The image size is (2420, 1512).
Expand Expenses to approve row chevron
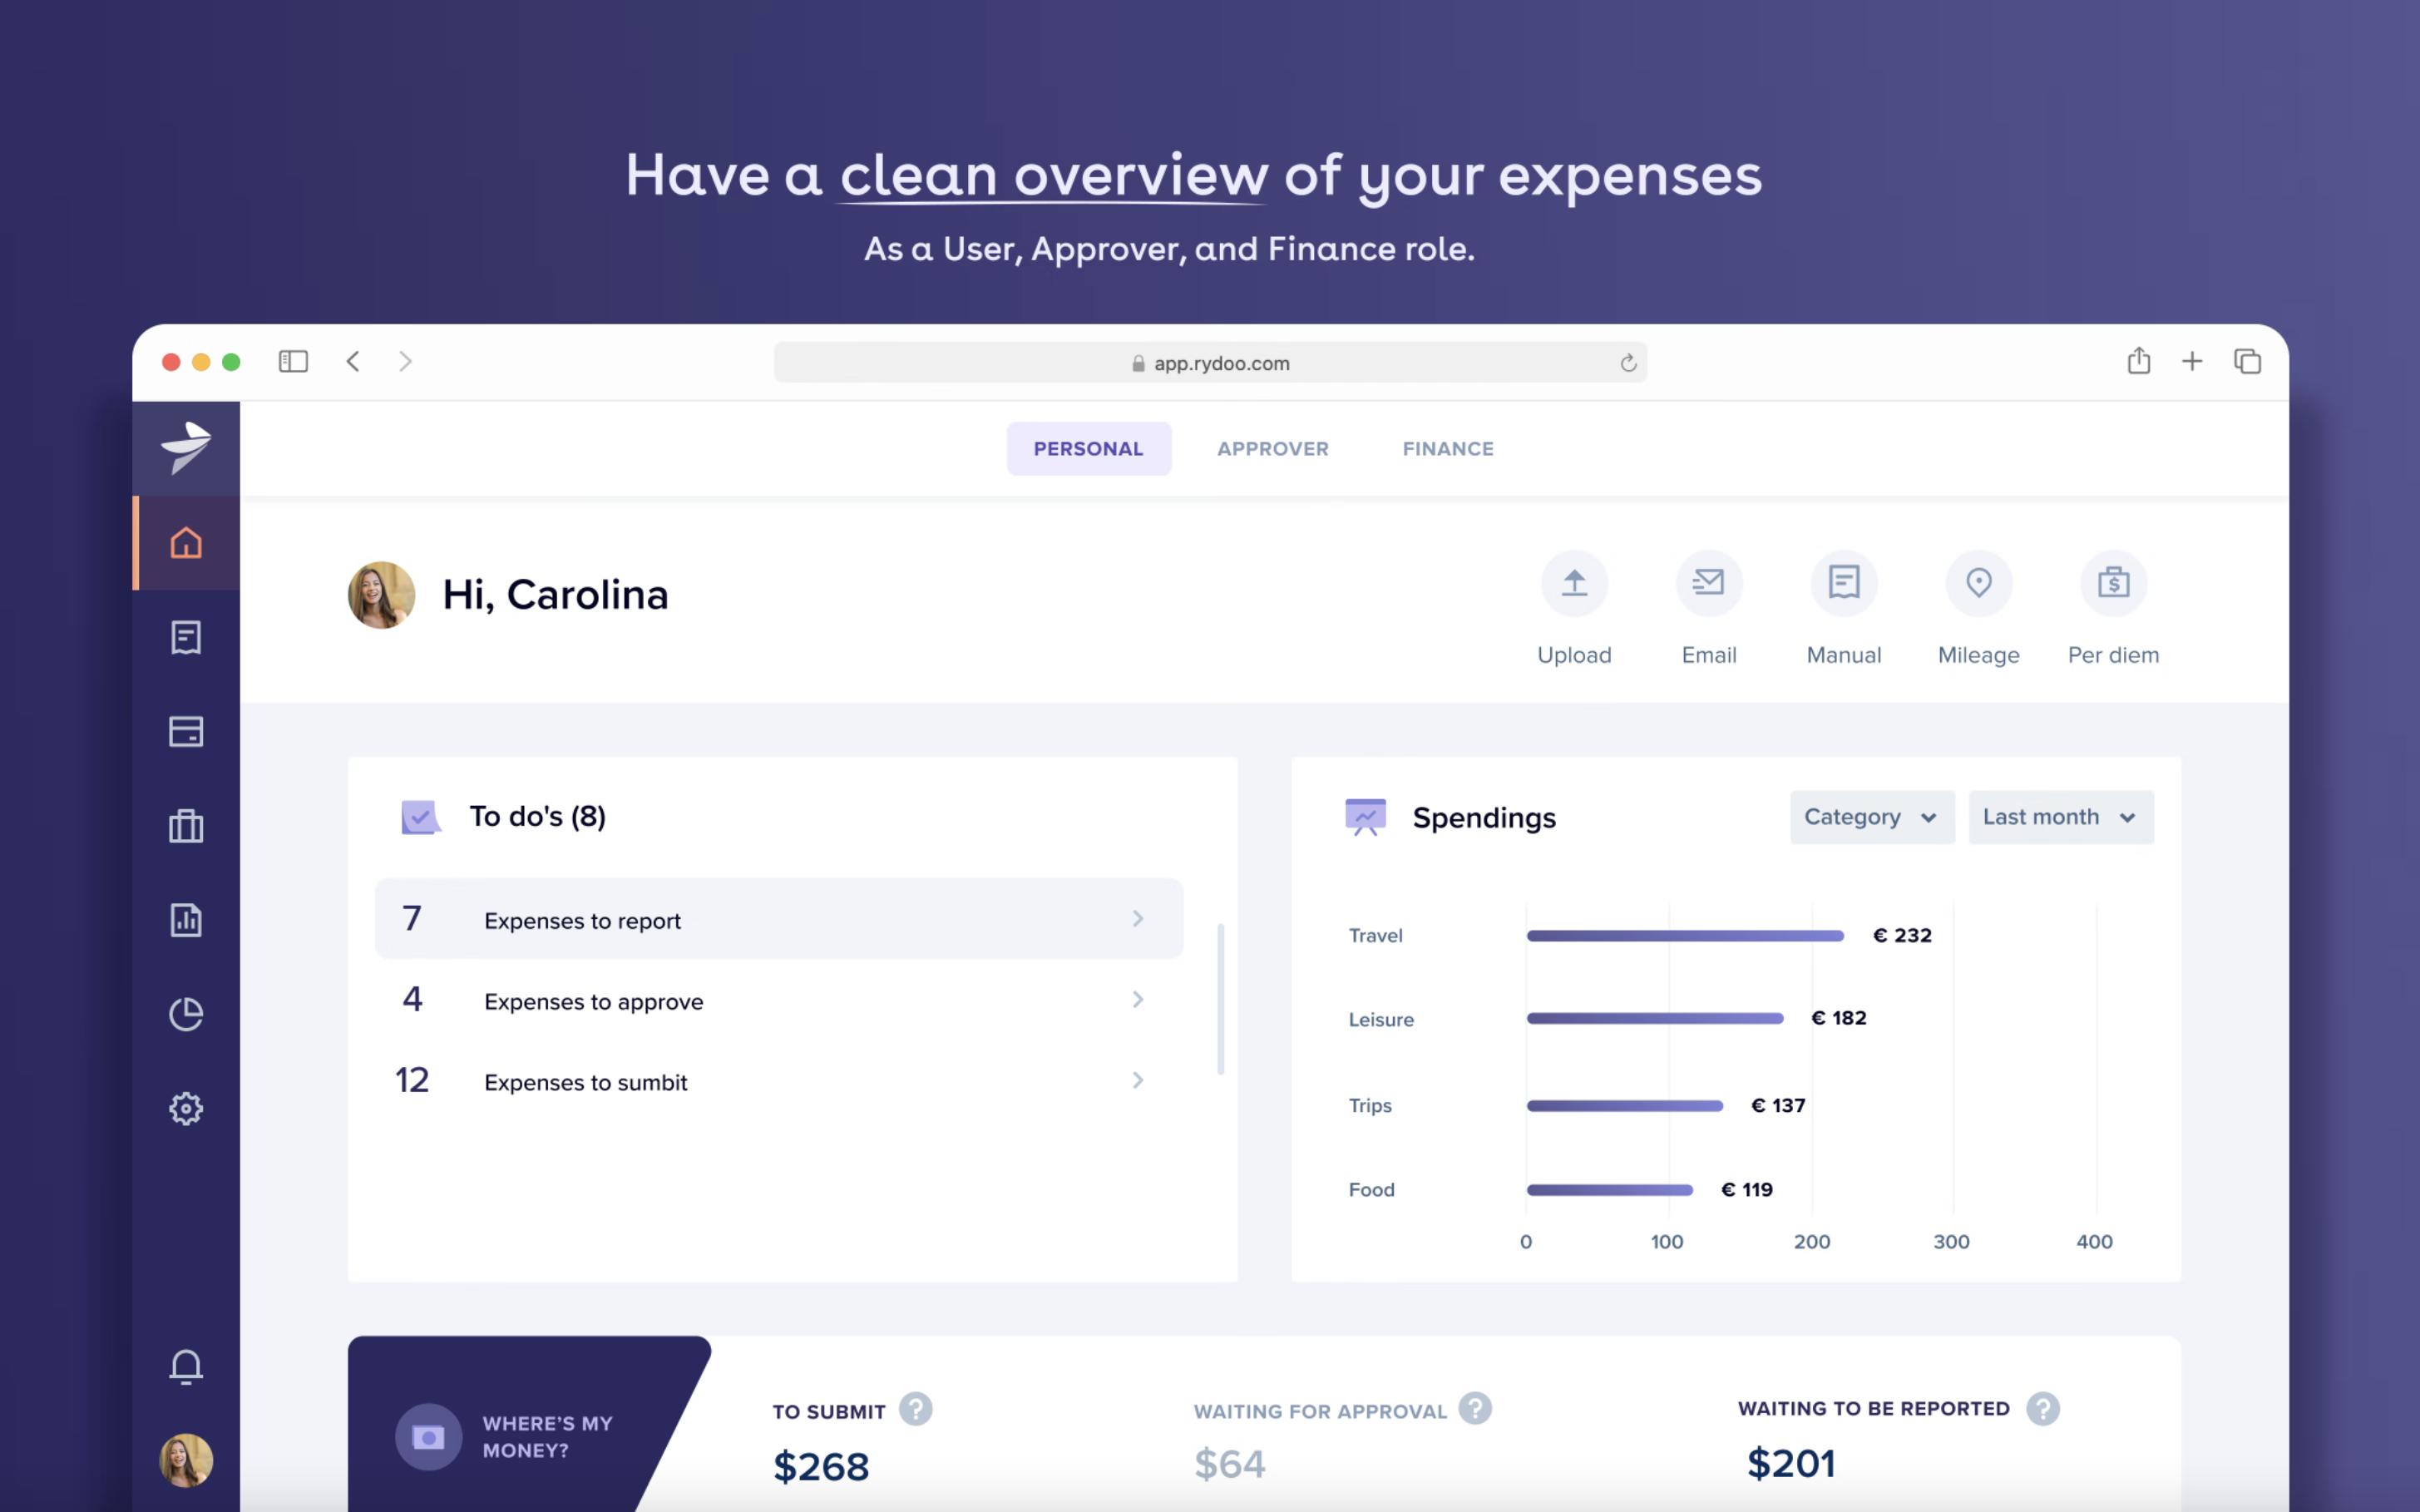[1137, 999]
